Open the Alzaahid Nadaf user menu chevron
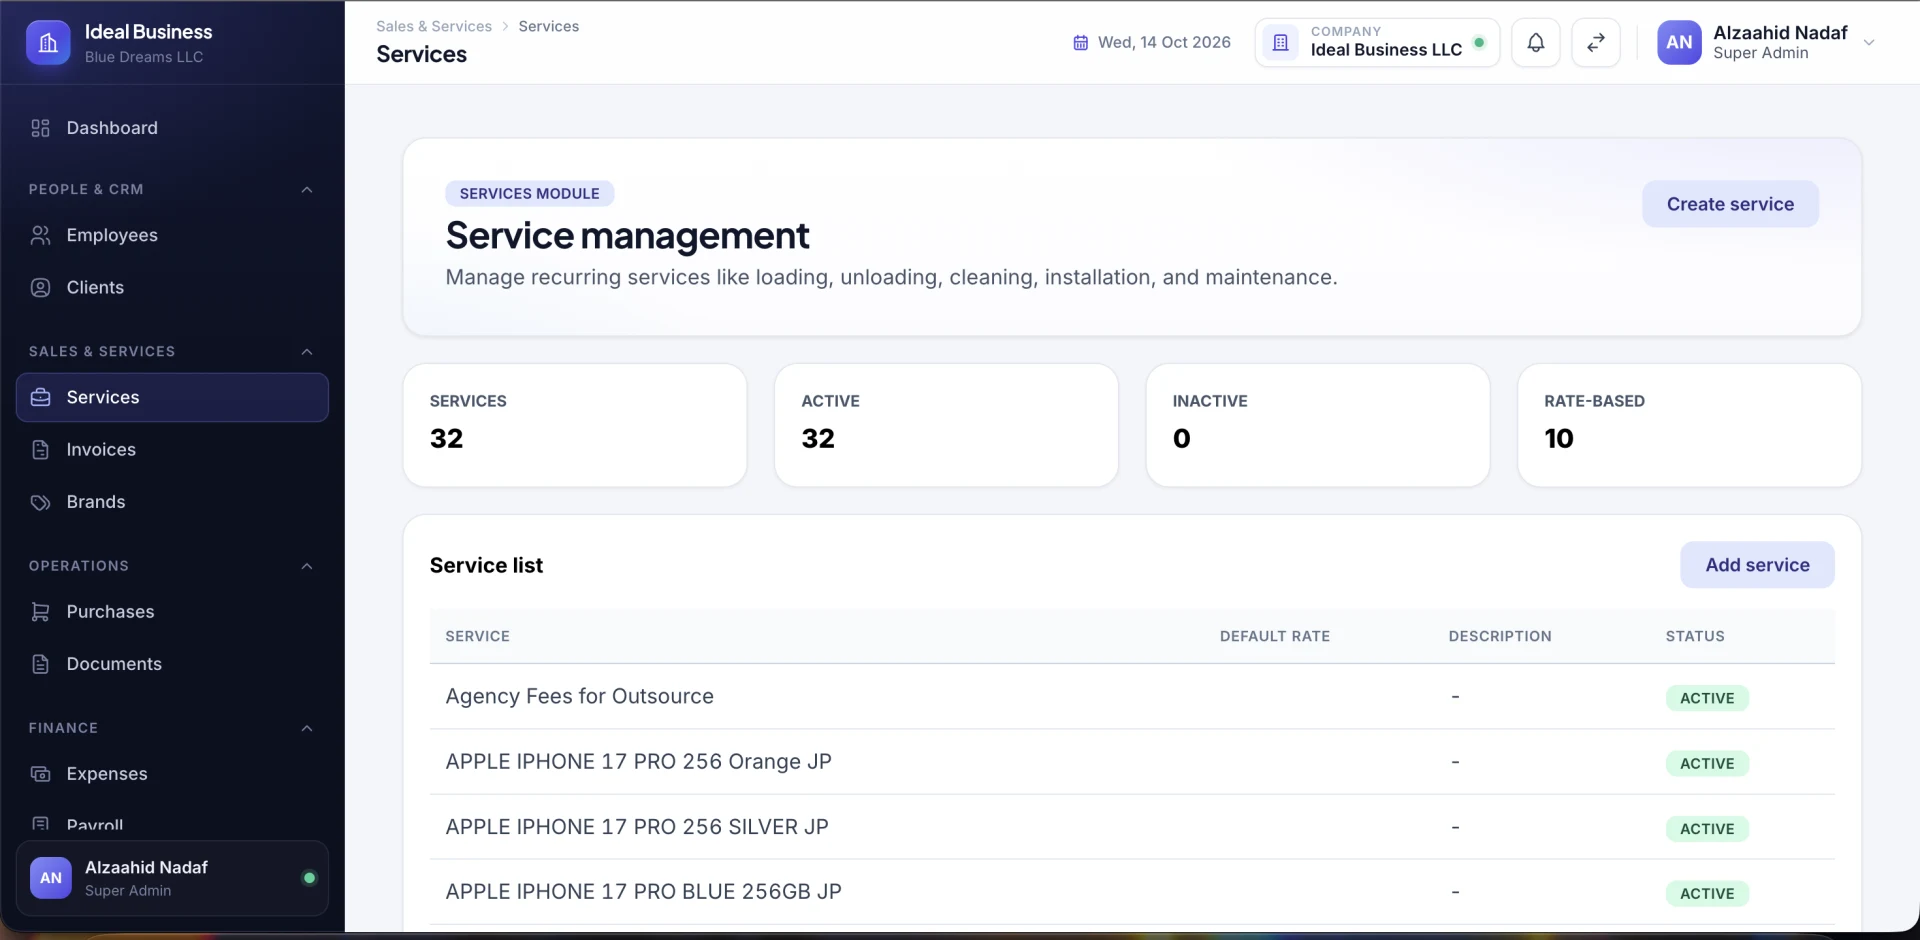The width and height of the screenshot is (1920, 940). 1869,43
